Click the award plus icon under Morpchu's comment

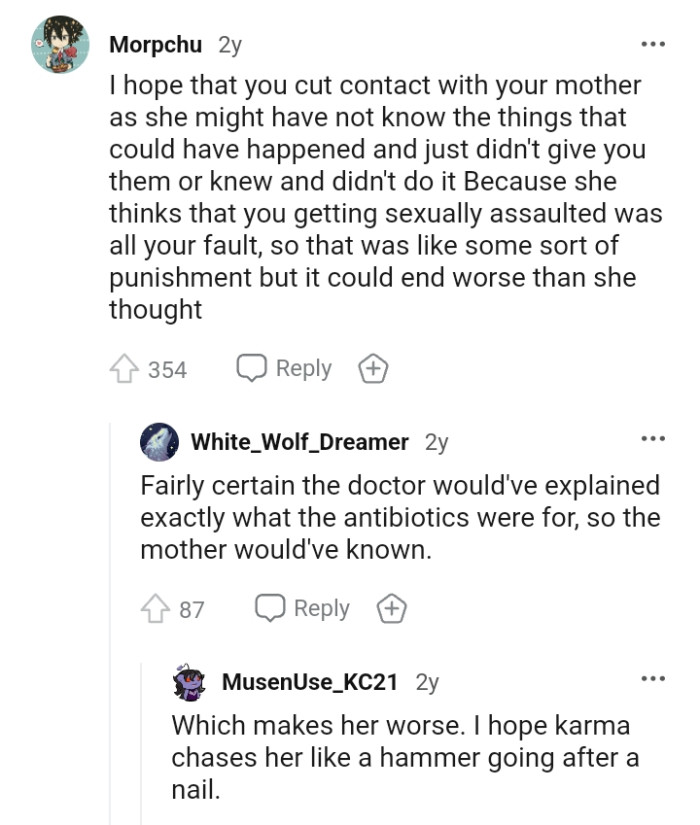[371, 368]
